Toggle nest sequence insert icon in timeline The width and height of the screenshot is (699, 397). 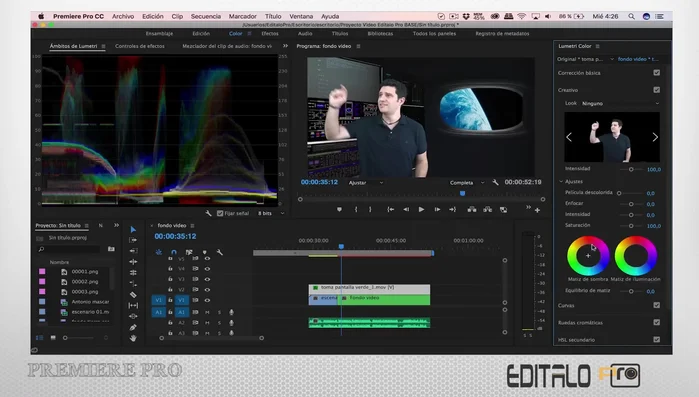159,252
